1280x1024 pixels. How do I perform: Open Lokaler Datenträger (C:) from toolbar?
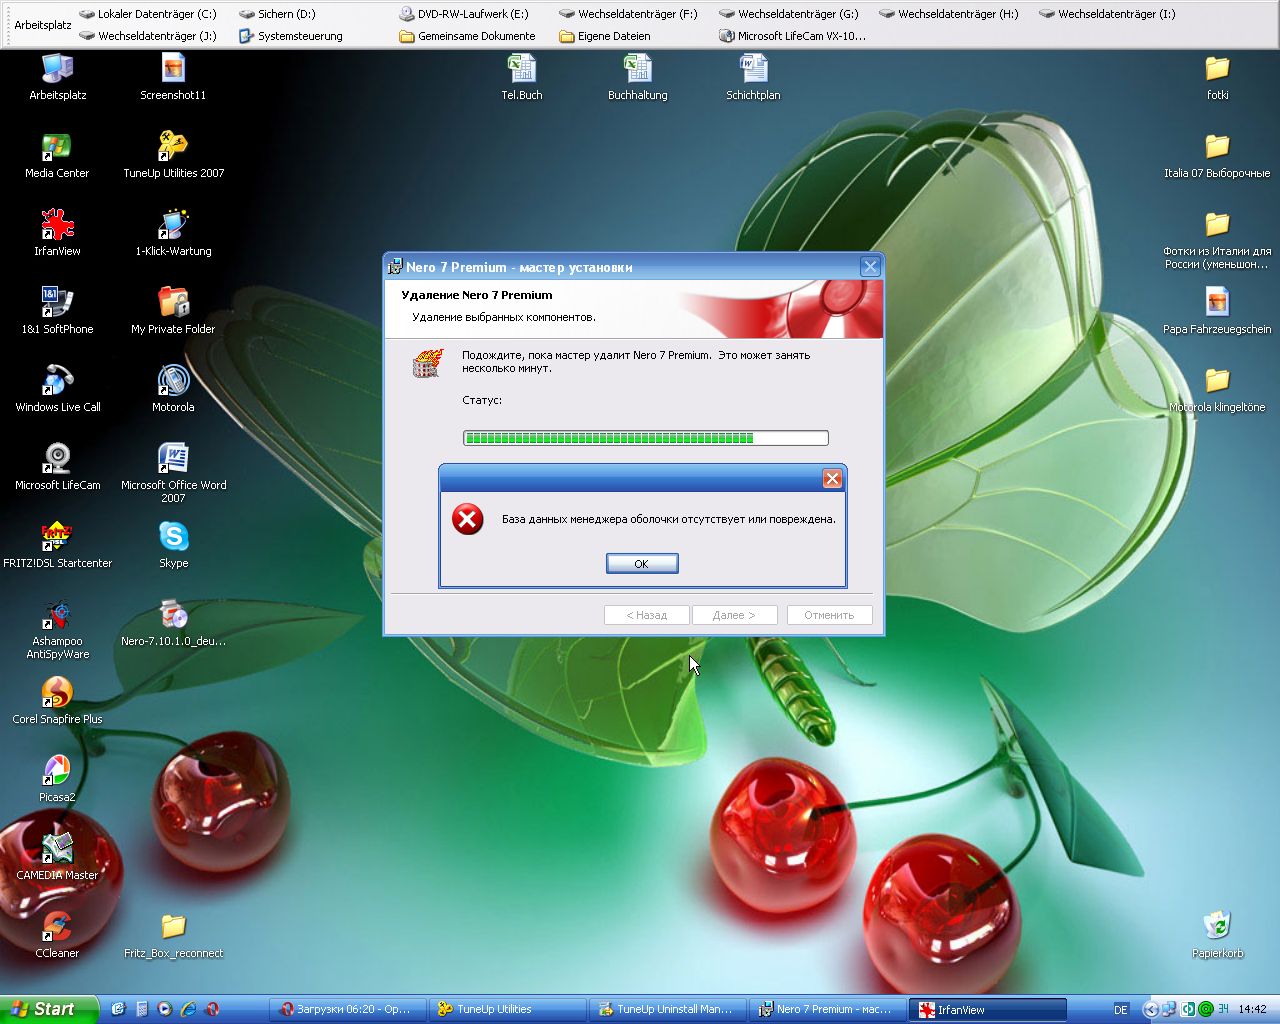(148, 14)
